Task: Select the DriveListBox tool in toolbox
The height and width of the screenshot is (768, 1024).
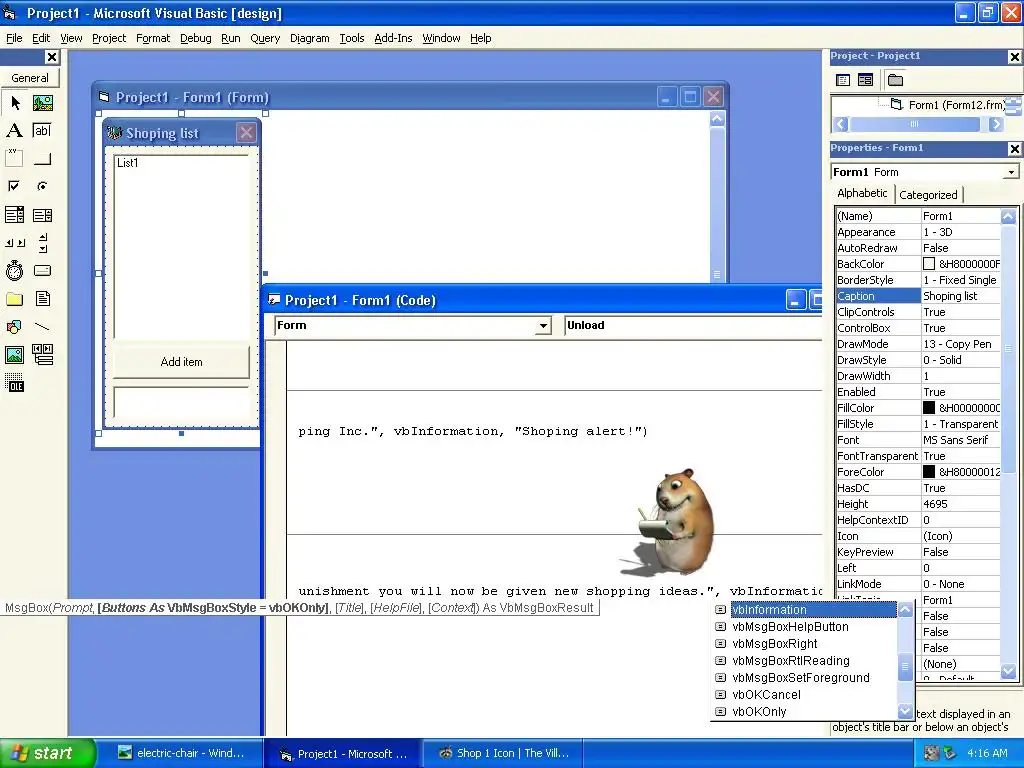Action: pyautogui.click(x=42, y=270)
